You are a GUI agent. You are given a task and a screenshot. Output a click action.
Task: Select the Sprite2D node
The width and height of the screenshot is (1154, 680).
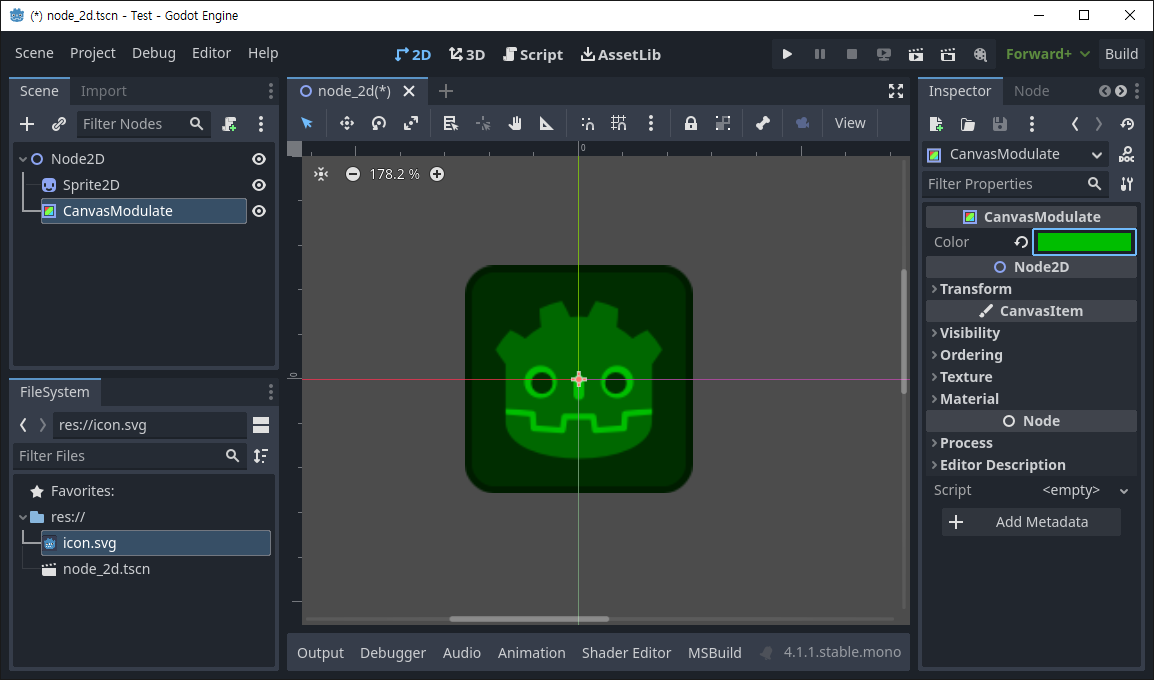[91, 185]
